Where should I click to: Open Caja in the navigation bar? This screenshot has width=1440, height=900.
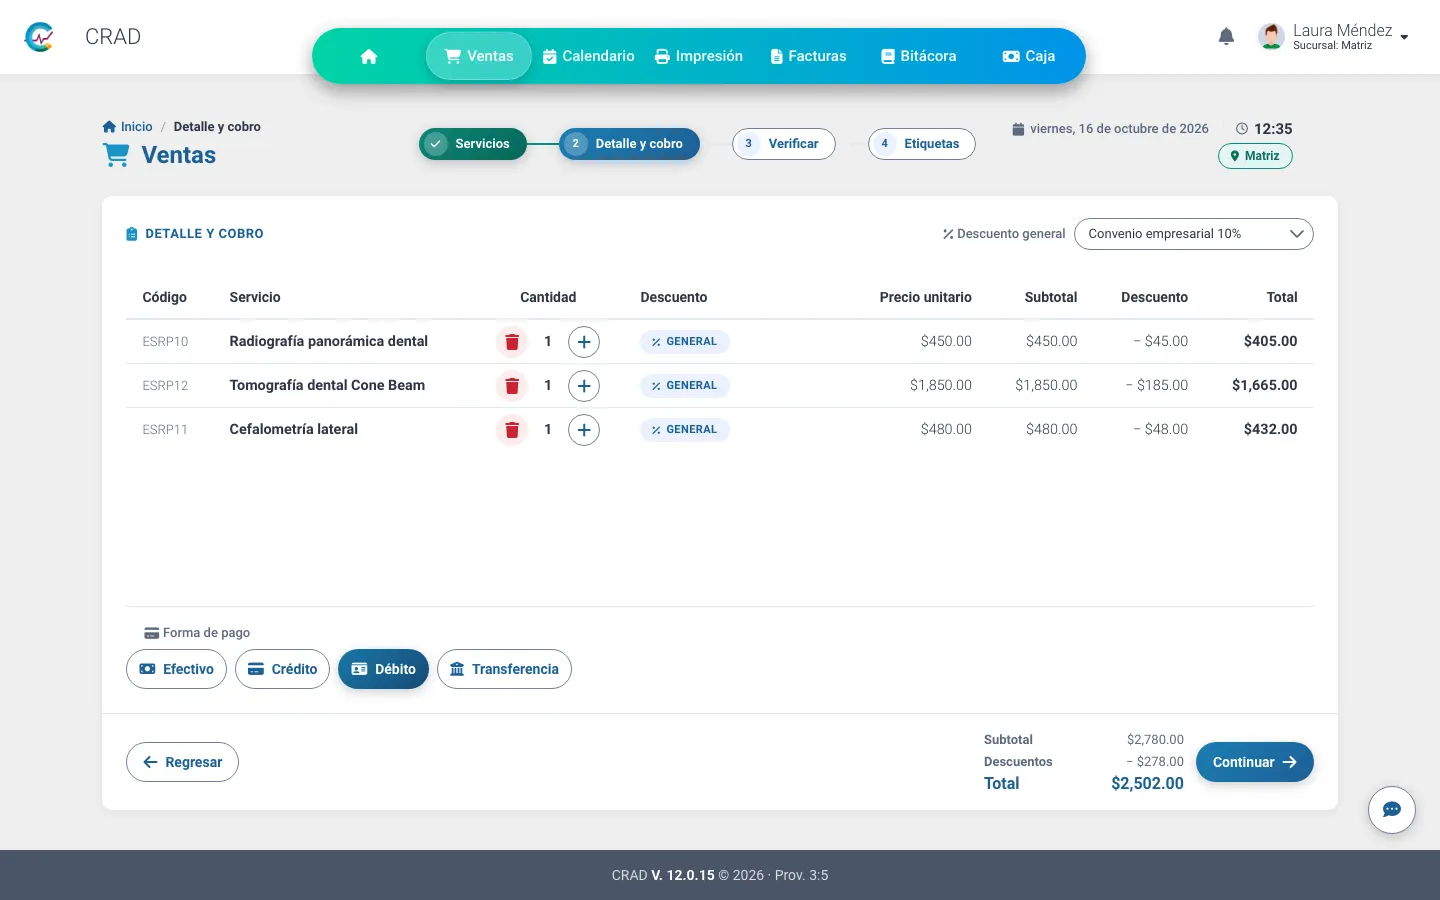click(1029, 56)
